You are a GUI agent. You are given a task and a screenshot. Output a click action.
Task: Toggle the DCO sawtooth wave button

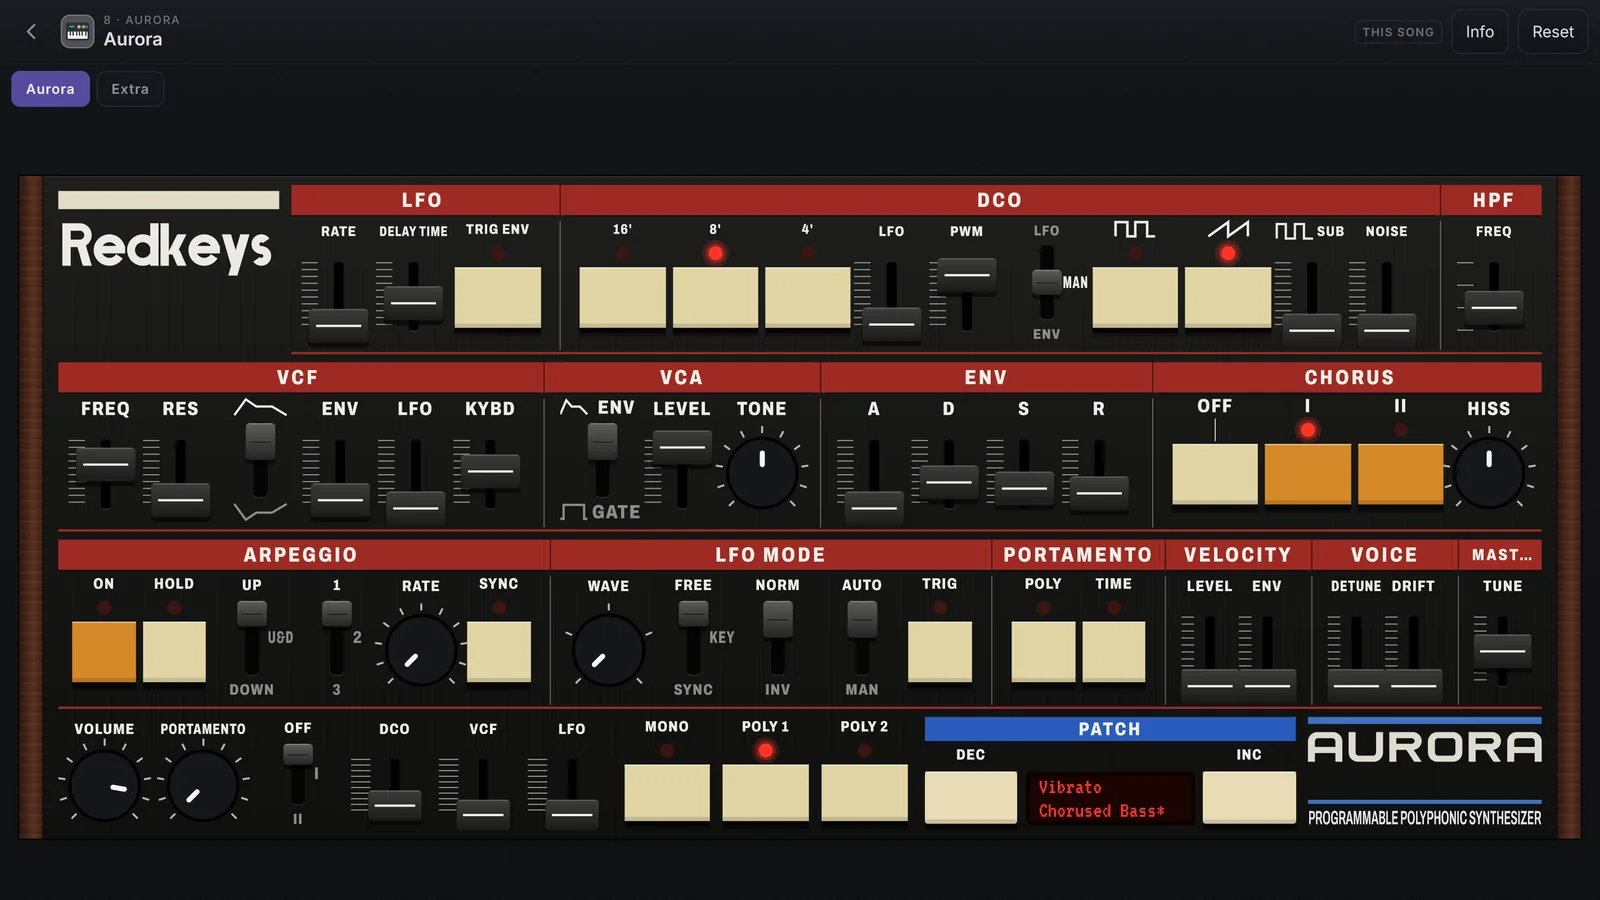point(1228,297)
